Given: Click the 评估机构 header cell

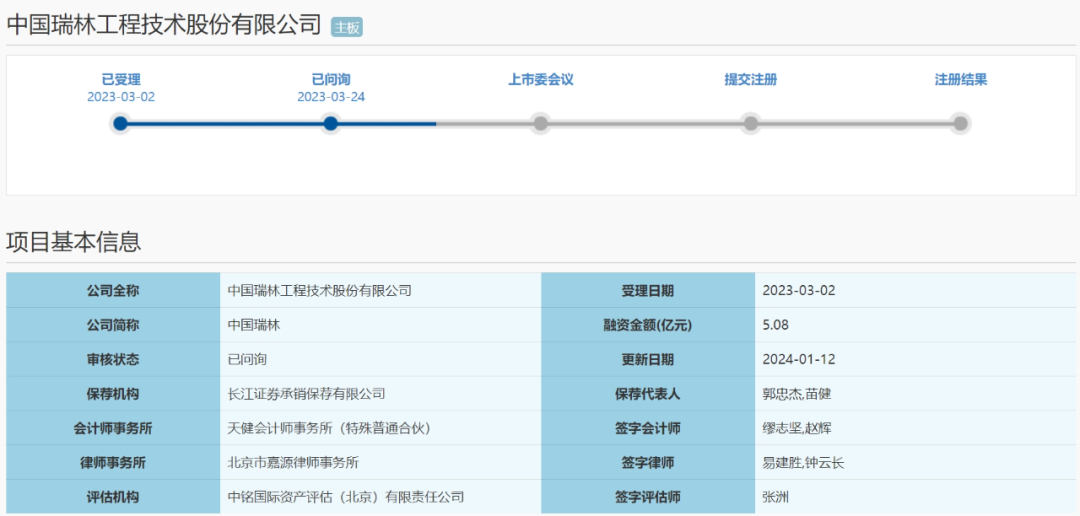Looking at the screenshot, I should pos(113,497).
